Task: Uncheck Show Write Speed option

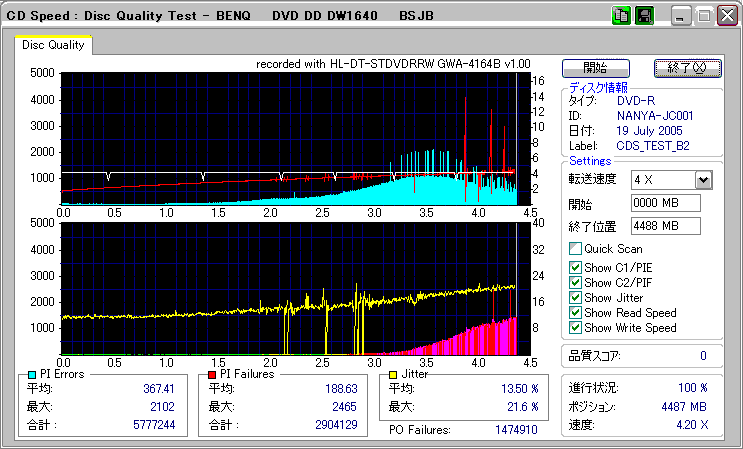Action: pyautogui.click(x=575, y=328)
